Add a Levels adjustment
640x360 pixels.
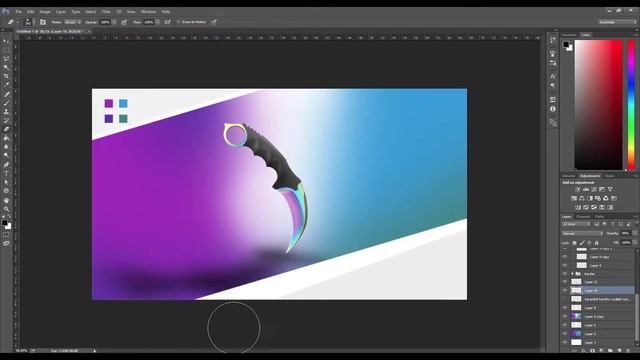tap(586, 189)
